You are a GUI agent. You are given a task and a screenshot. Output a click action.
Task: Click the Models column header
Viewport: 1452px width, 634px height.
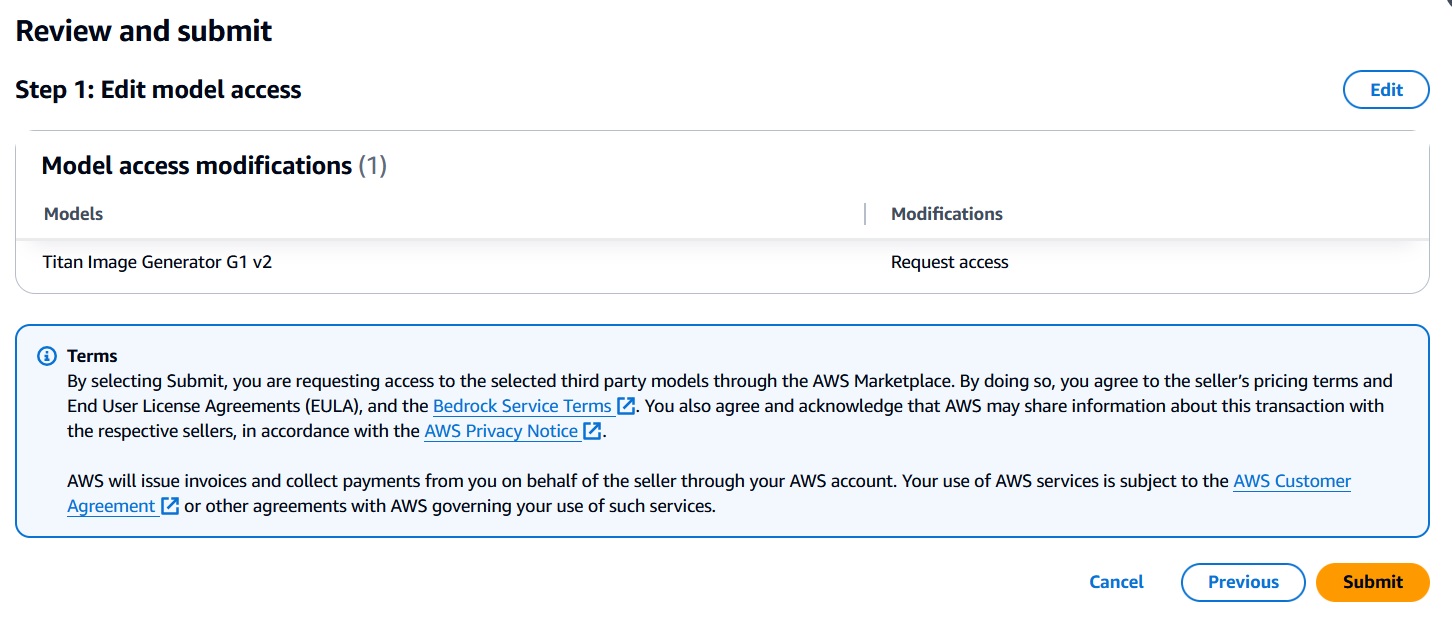73,214
